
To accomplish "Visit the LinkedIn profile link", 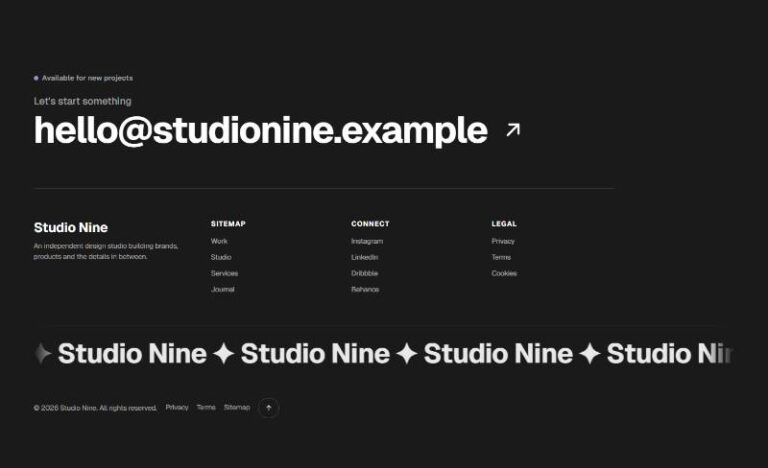I will click(x=364, y=257).
